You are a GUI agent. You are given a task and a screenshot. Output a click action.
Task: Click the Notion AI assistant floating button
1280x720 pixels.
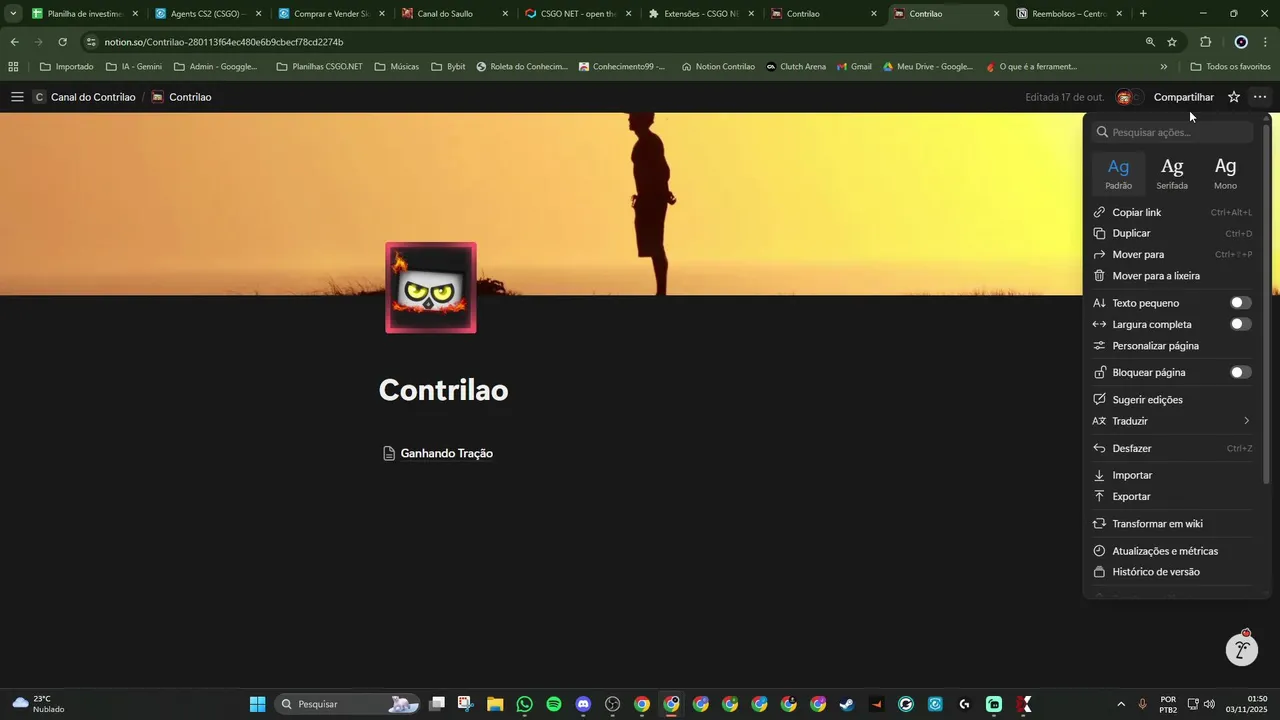click(x=1242, y=650)
